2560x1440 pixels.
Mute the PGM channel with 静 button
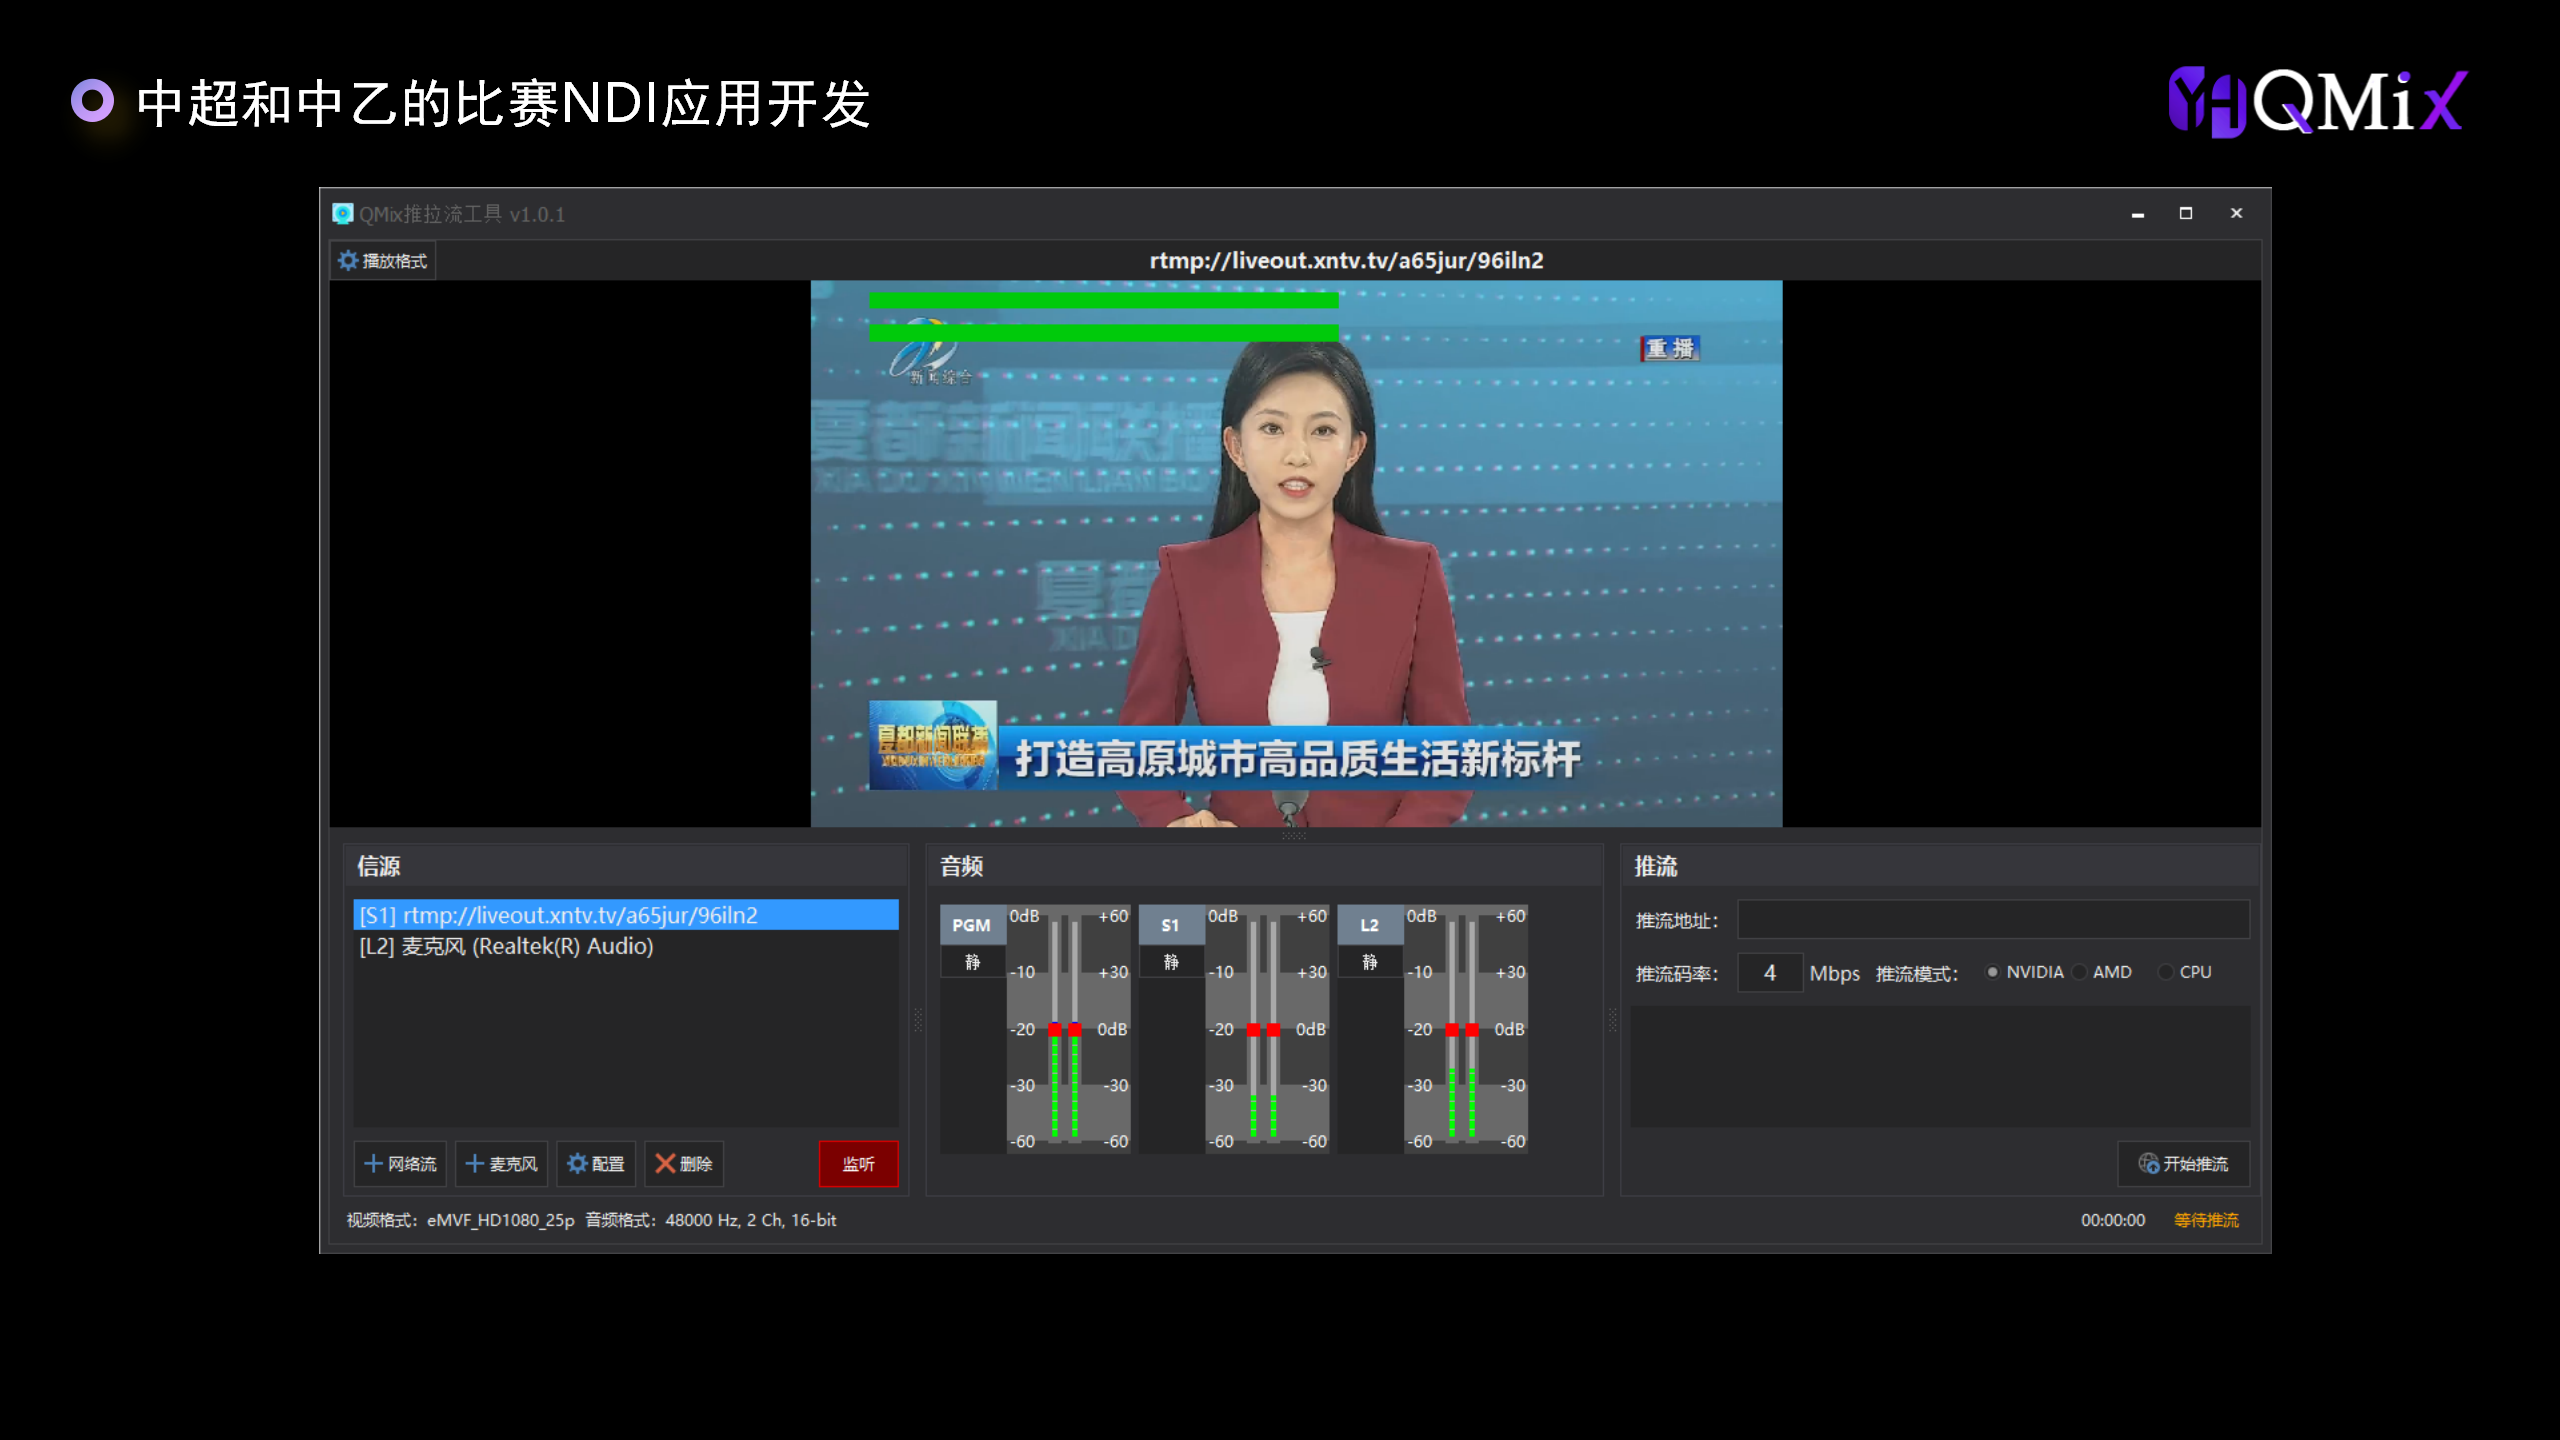[x=972, y=962]
